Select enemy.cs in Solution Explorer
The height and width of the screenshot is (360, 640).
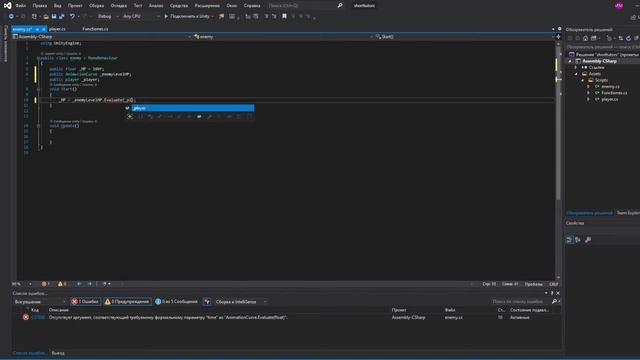(x=610, y=87)
